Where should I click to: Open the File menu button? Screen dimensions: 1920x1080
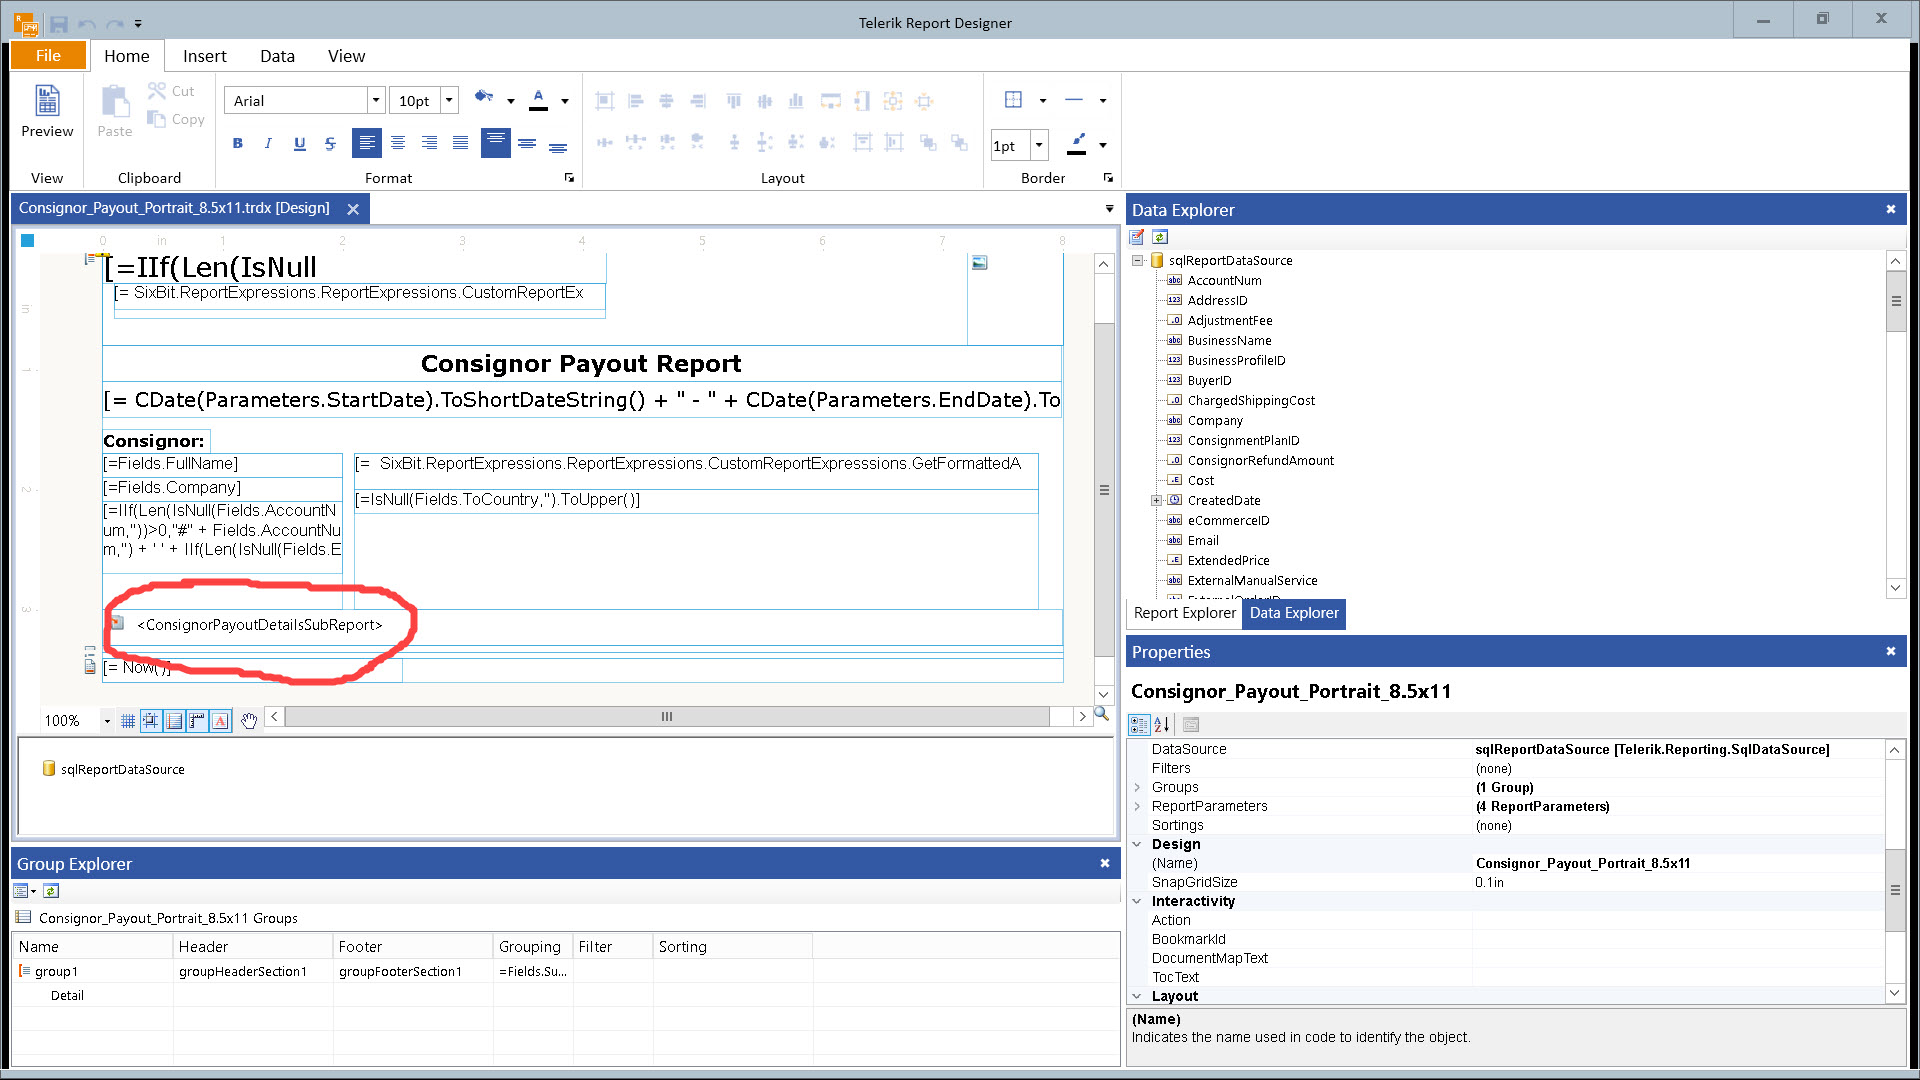click(x=48, y=56)
